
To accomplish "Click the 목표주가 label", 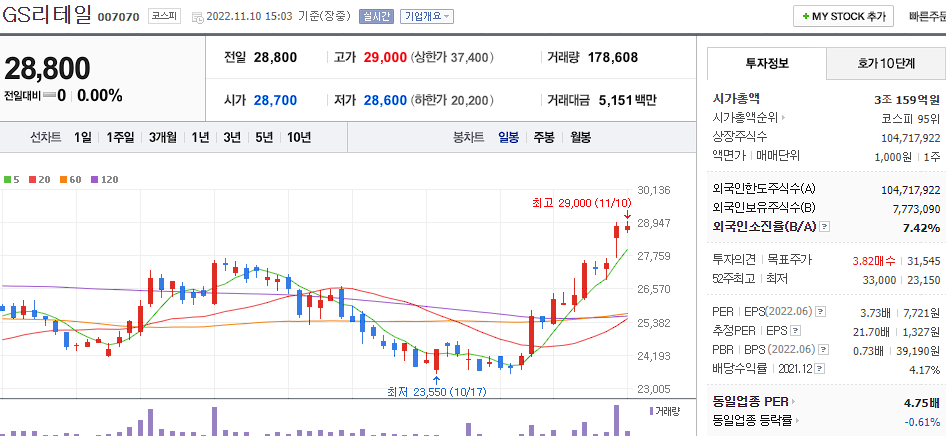I will 789,260.
